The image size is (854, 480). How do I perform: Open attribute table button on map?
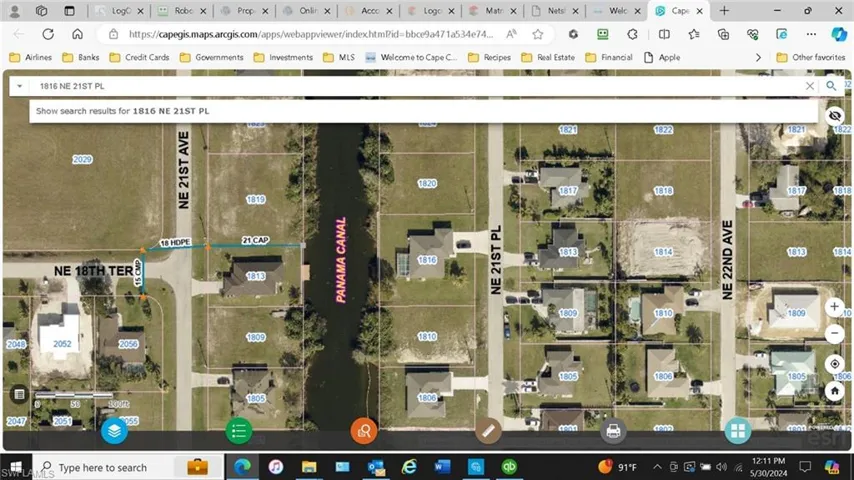coord(19,394)
